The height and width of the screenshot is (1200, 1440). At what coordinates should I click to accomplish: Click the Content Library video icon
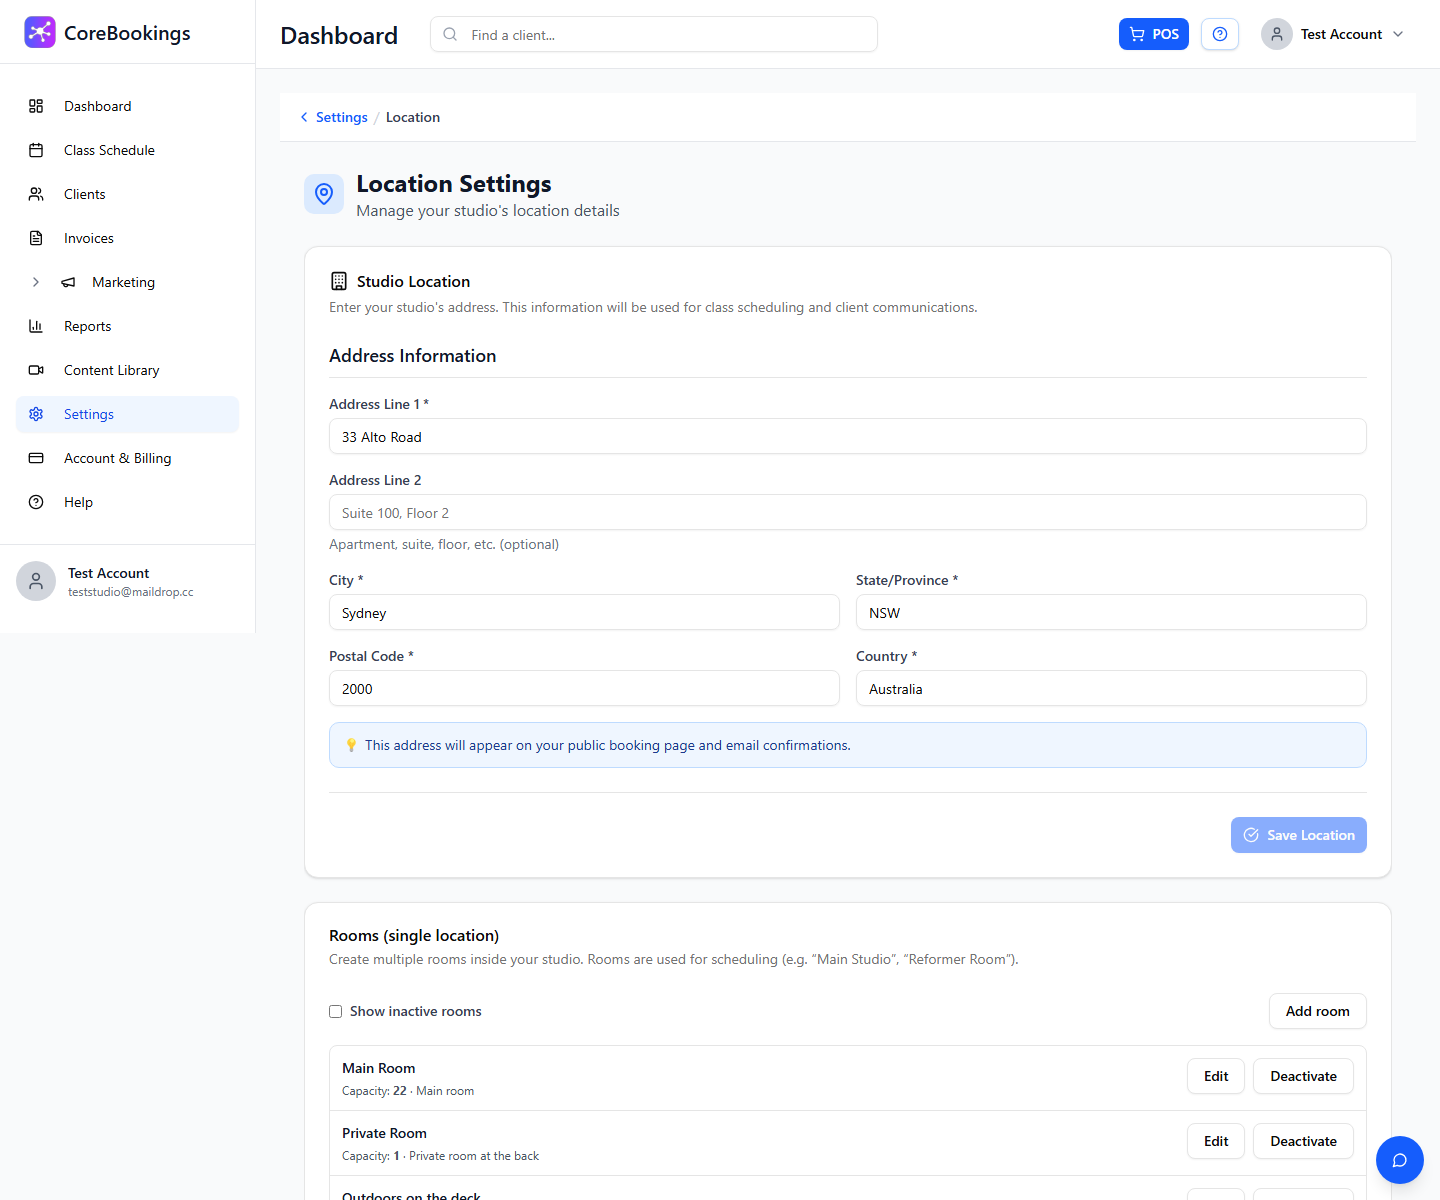36,370
